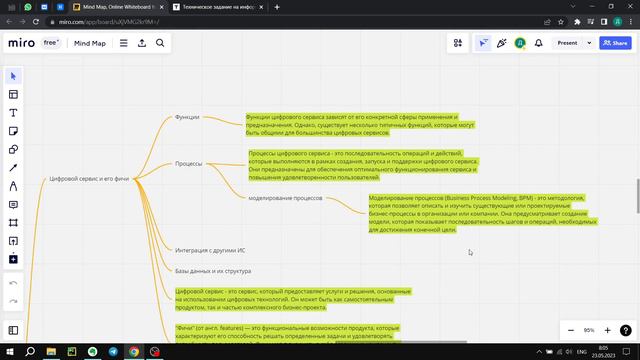Open the notifications bell
640x360 pixels.
[x=539, y=43]
